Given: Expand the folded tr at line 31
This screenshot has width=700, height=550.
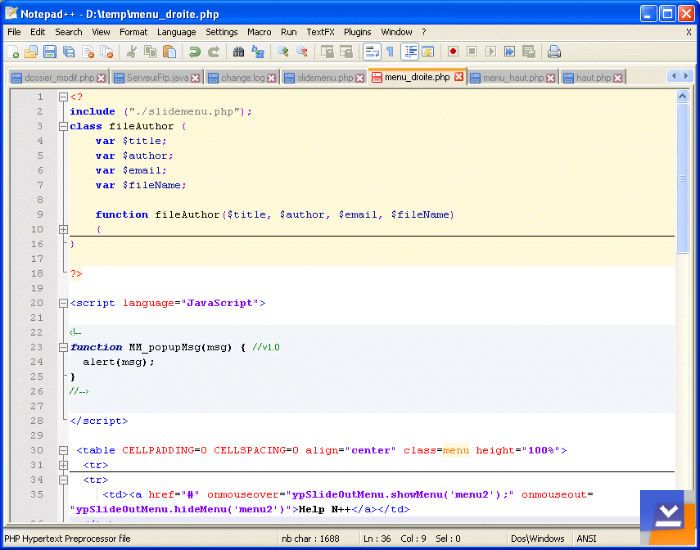Looking at the screenshot, I should 63,465.
